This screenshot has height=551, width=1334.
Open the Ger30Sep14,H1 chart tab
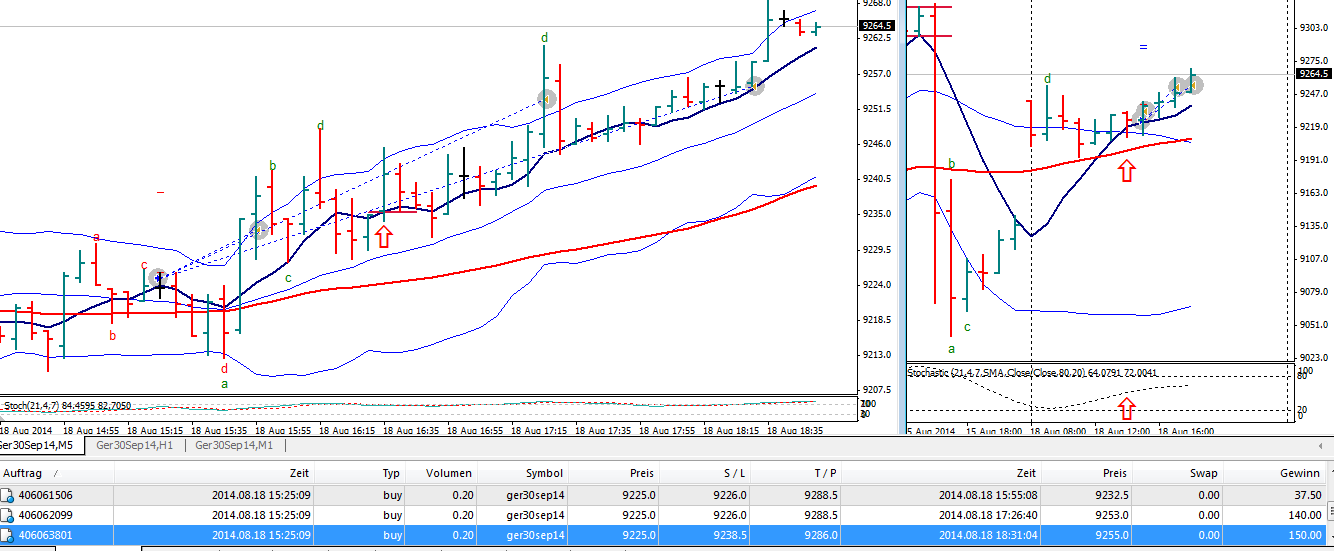pyautogui.click(x=135, y=445)
